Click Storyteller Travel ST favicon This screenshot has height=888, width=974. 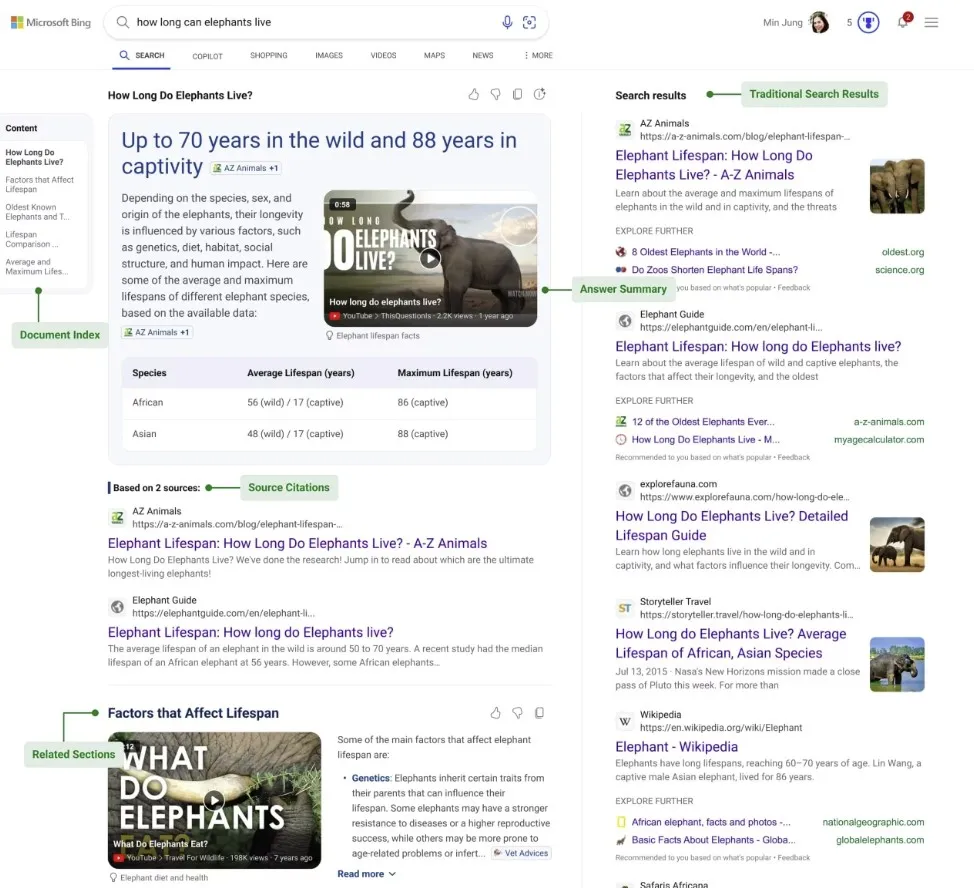click(x=624, y=608)
